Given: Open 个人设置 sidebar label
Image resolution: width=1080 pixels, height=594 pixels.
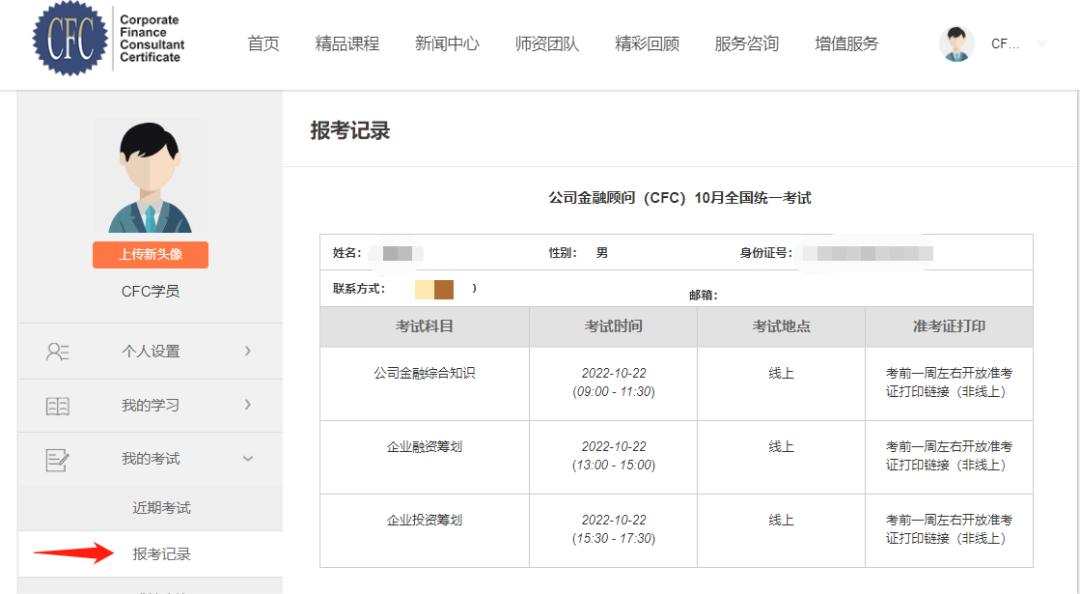Looking at the screenshot, I should pos(151,351).
